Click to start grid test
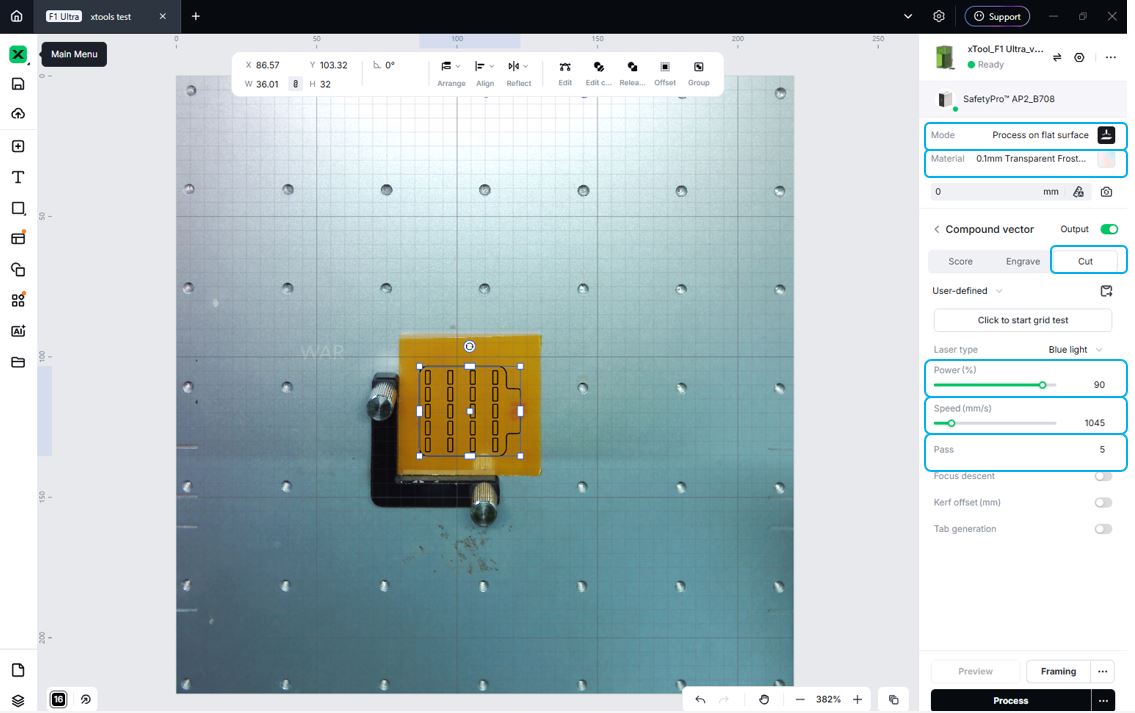This screenshot has width=1135, height=713. coord(1023,320)
